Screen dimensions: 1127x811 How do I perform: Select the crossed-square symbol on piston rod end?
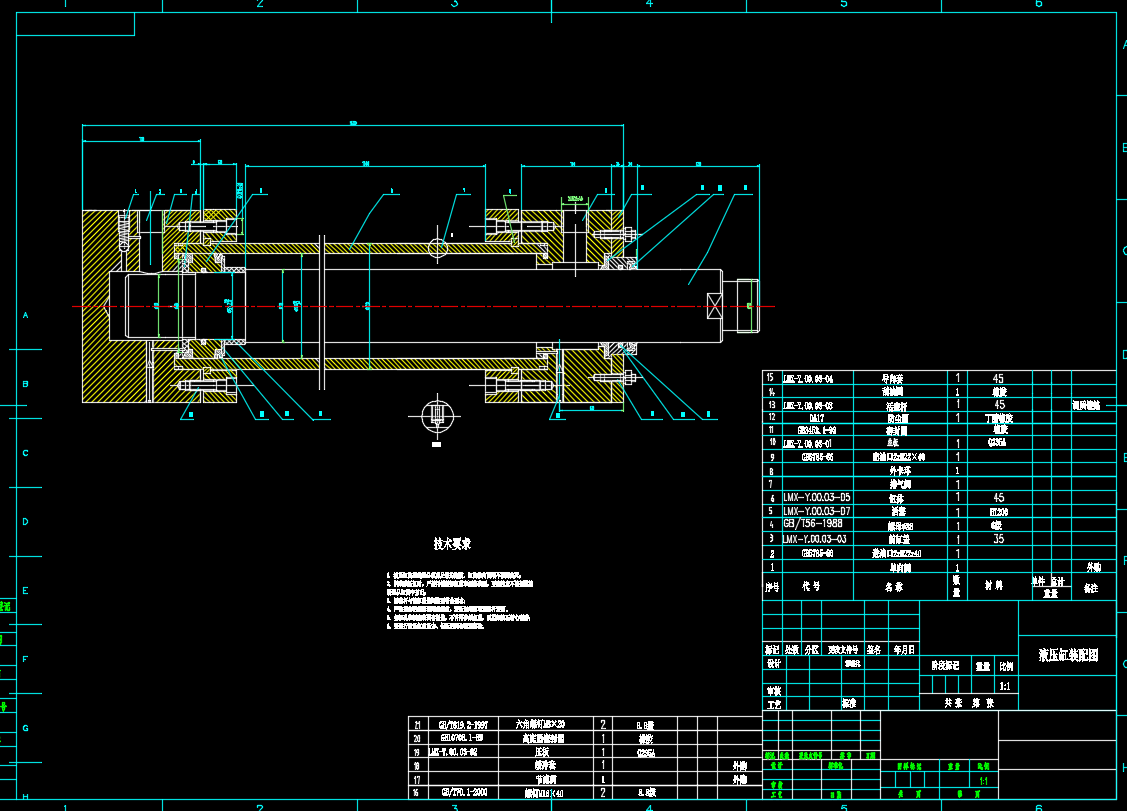click(715, 306)
